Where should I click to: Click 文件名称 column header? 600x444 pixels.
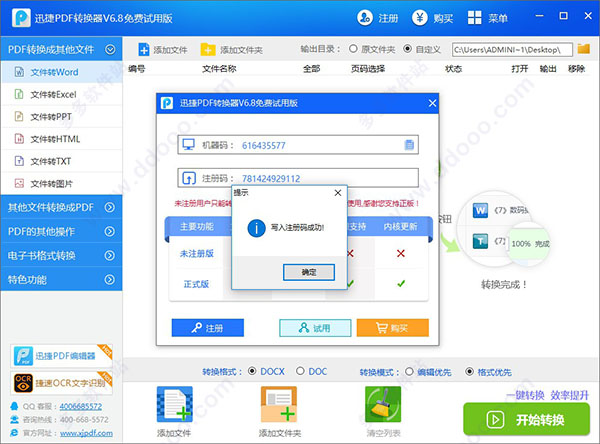[x=219, y=69]
